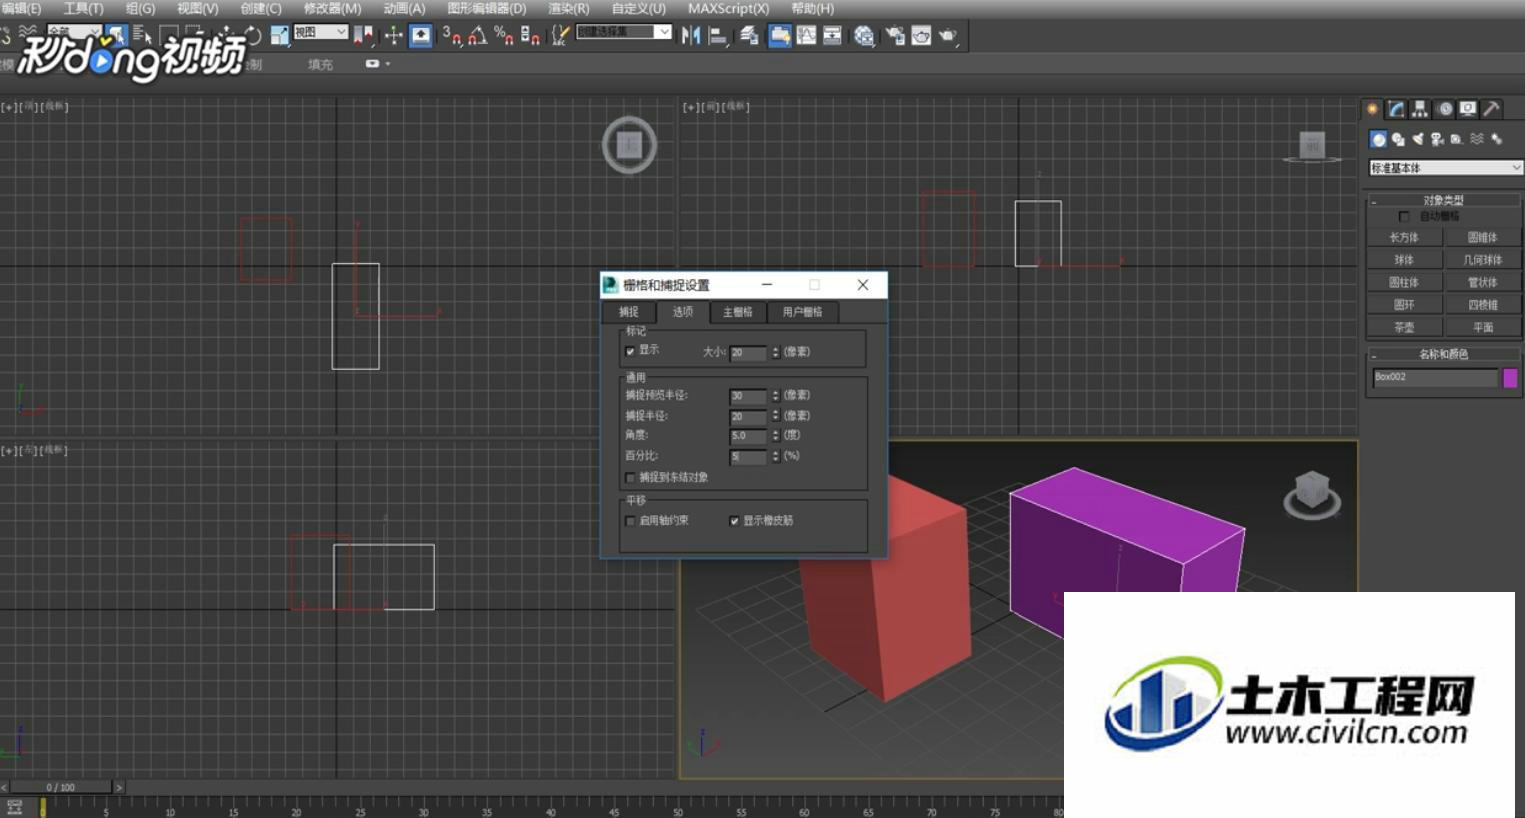Open the Layer Manager icon
The width and height of the screenshot is (1525, 818).
pos(749,36)
